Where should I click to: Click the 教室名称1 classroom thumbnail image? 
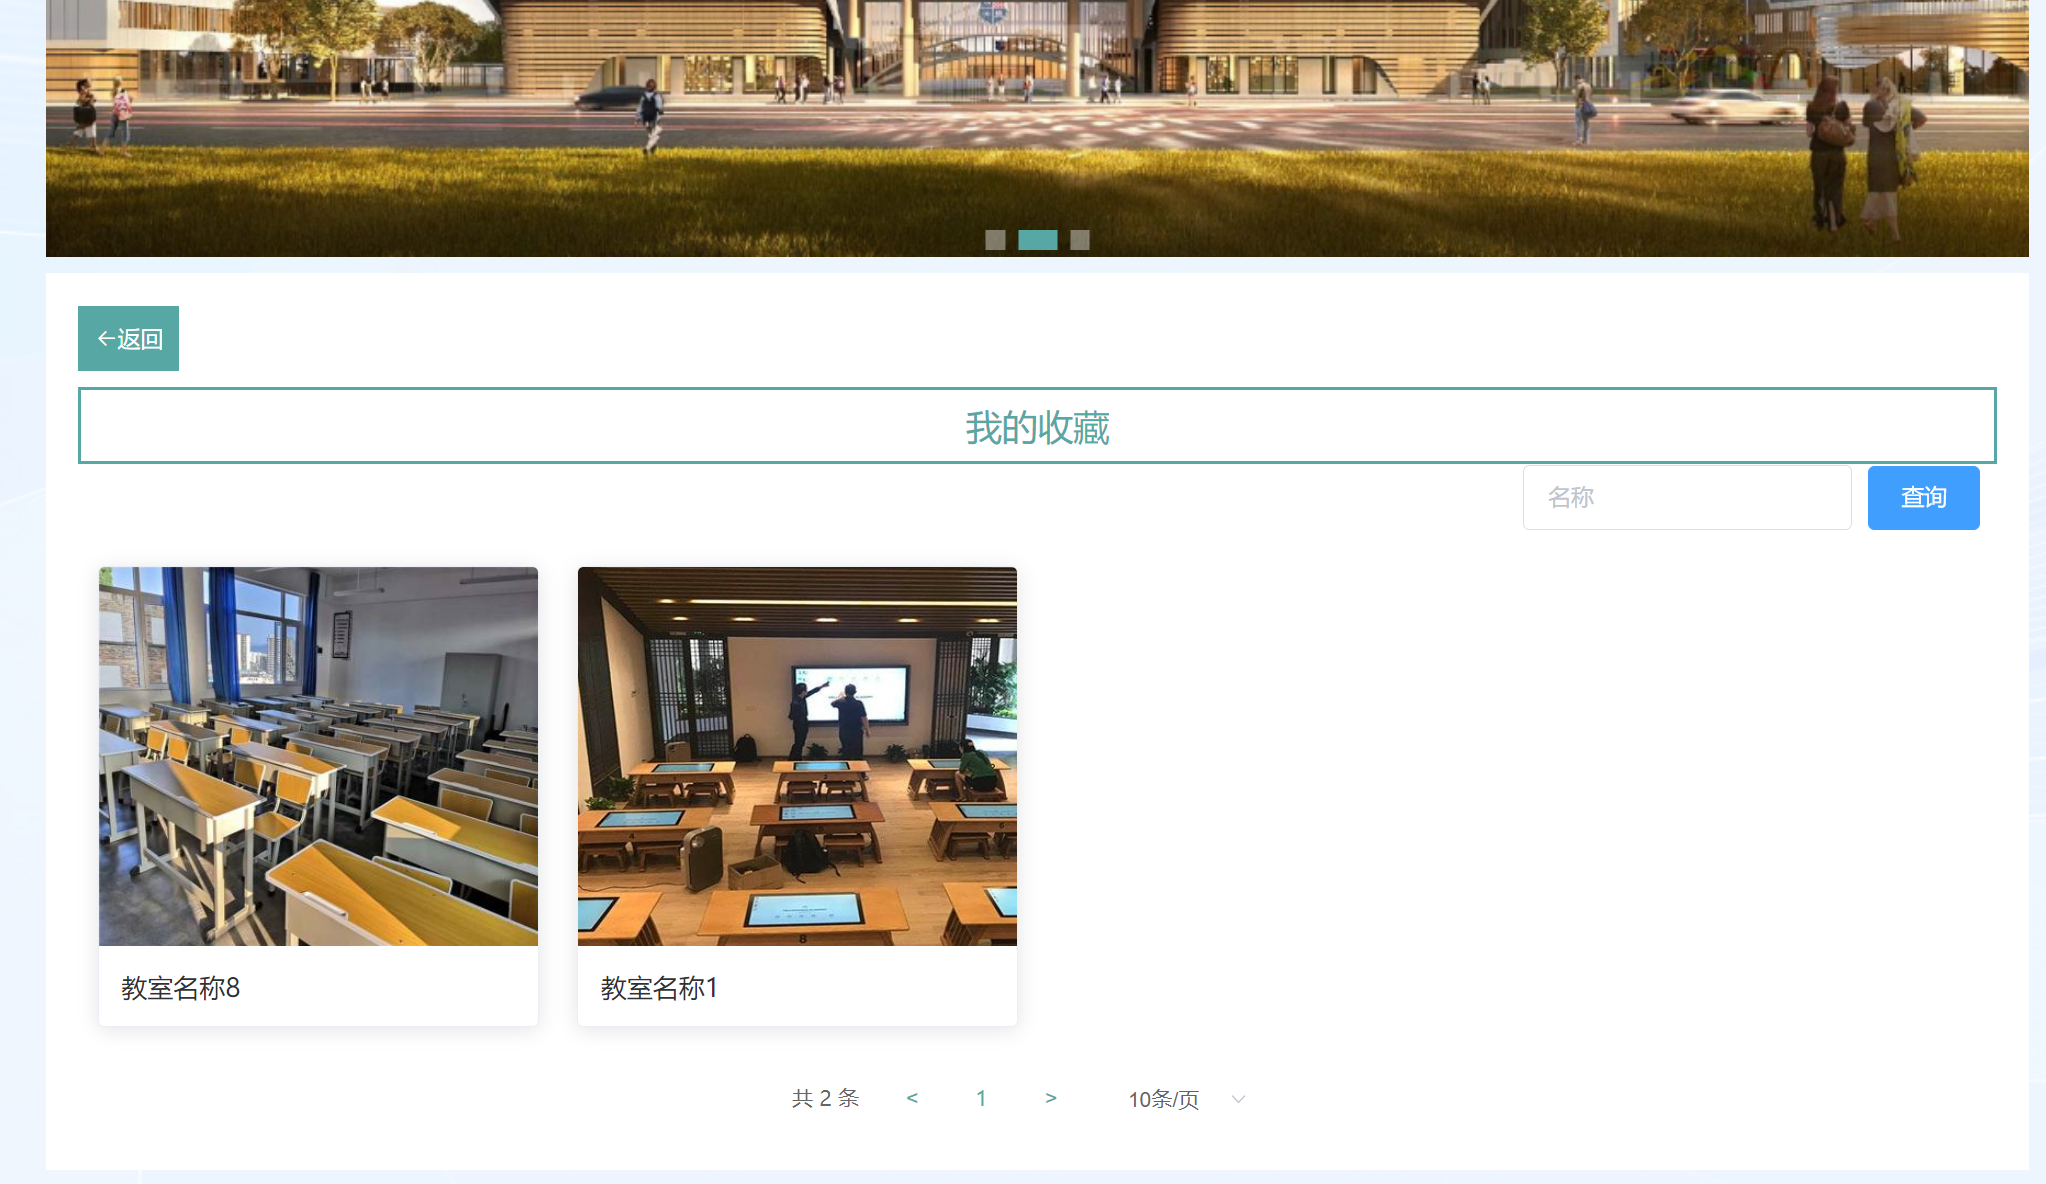coord(797,756)
